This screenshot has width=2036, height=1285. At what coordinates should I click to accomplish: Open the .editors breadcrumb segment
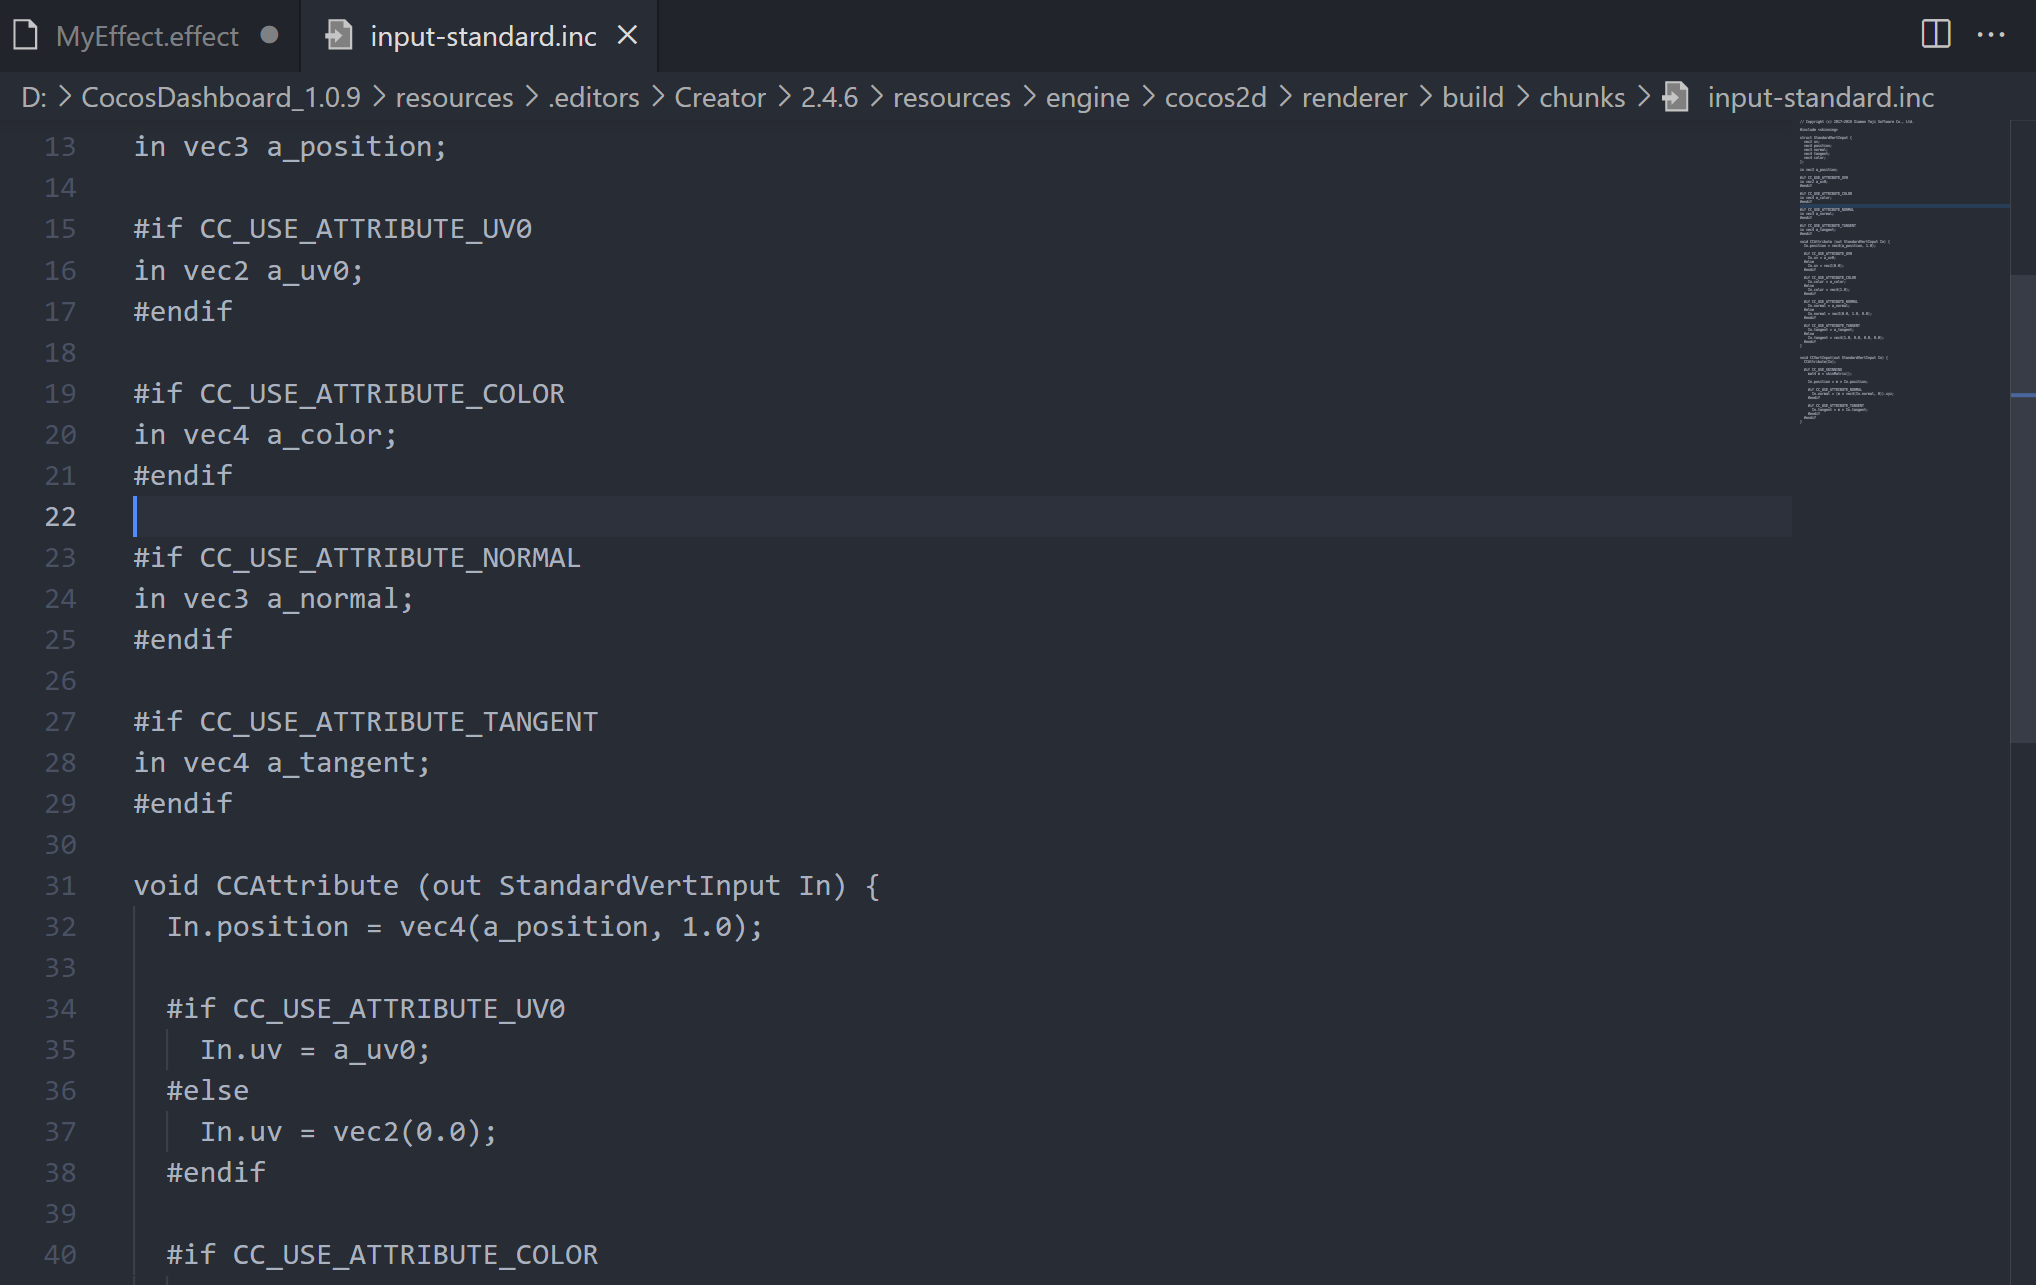(x=594, y=97)
